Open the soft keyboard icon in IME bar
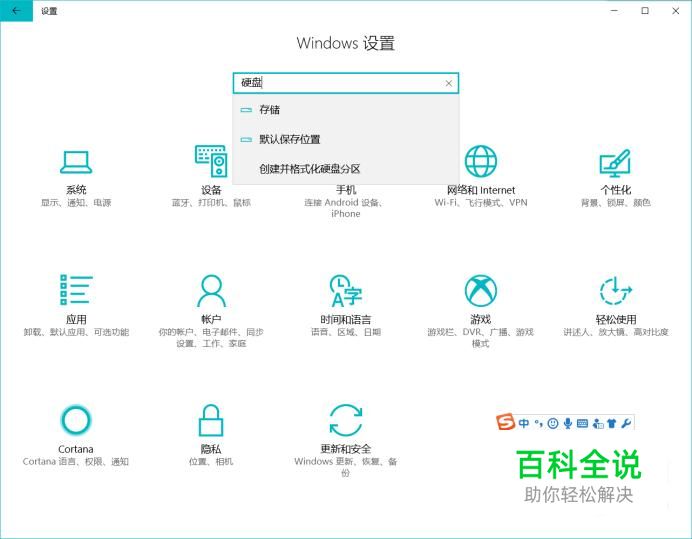 [582, 423]
